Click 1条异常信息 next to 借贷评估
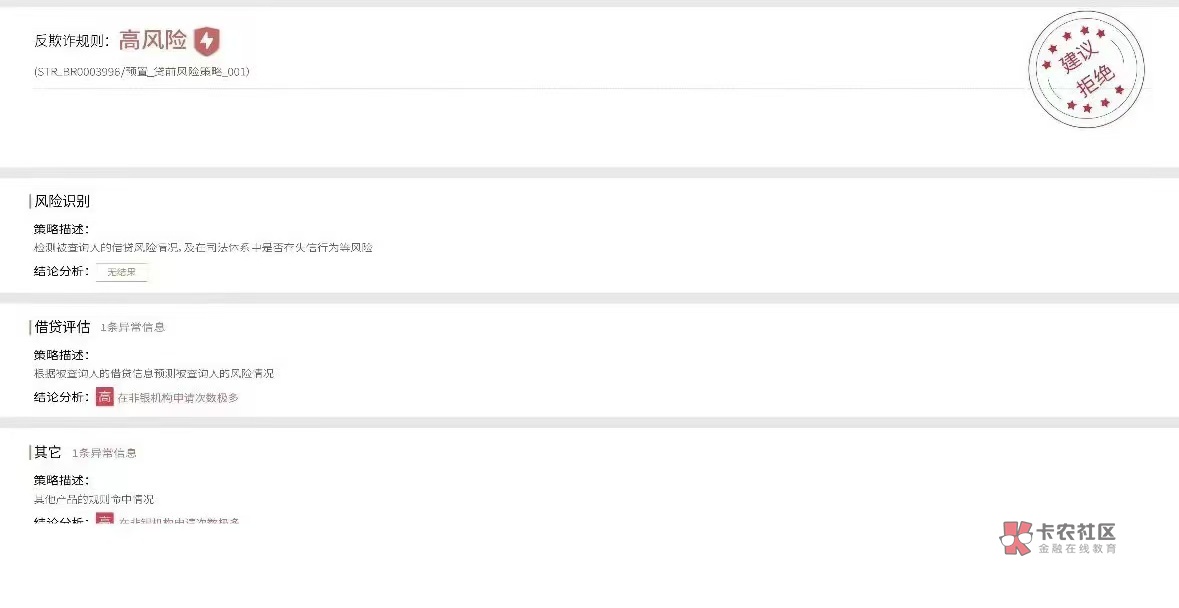 [x=133, y=328]
